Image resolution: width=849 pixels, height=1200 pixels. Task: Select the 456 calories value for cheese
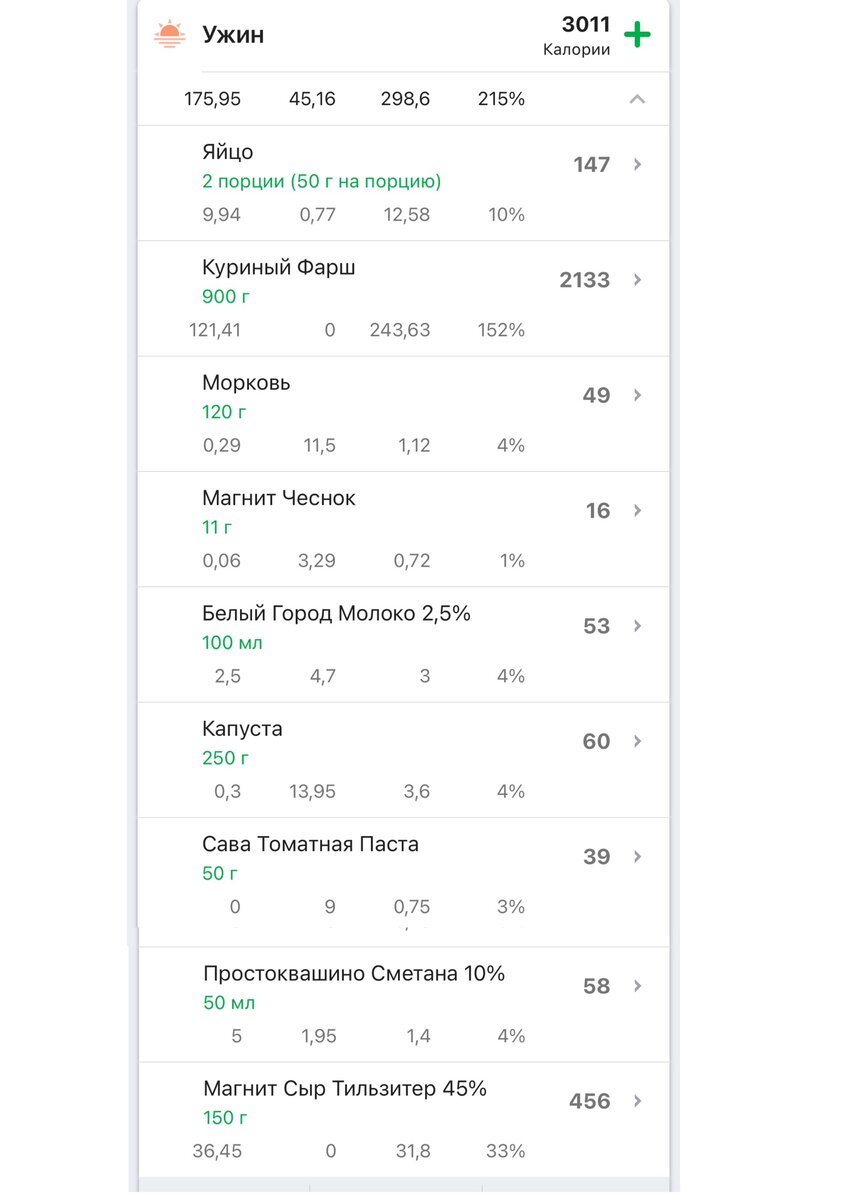[x=590, y=1101]
